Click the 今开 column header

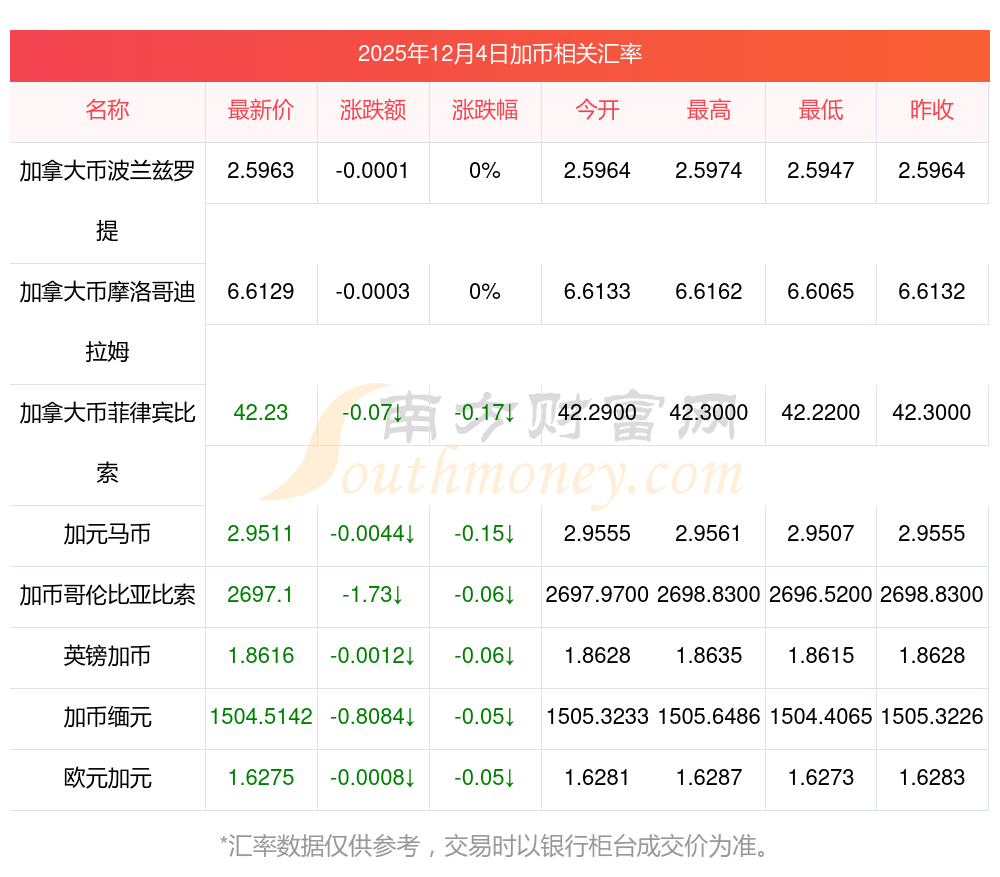tap(597, 111)
